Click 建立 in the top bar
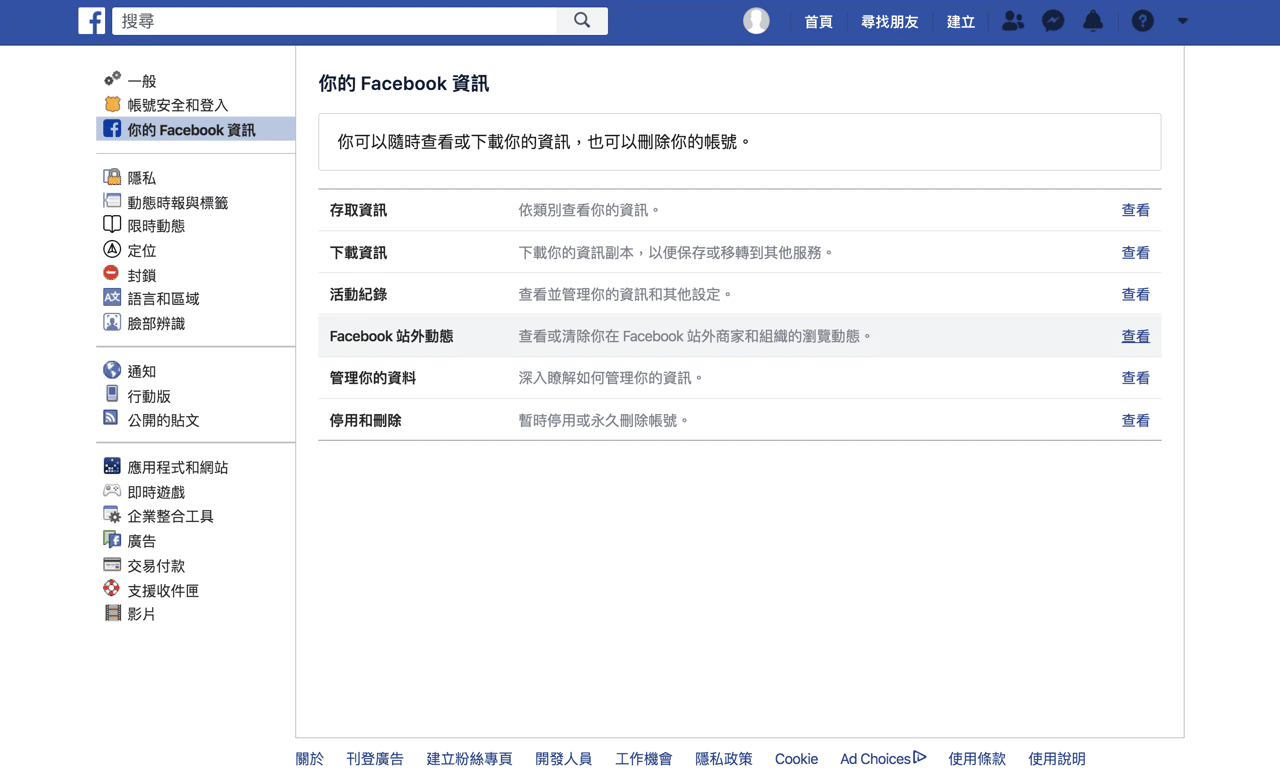 [x=961, y=21]
